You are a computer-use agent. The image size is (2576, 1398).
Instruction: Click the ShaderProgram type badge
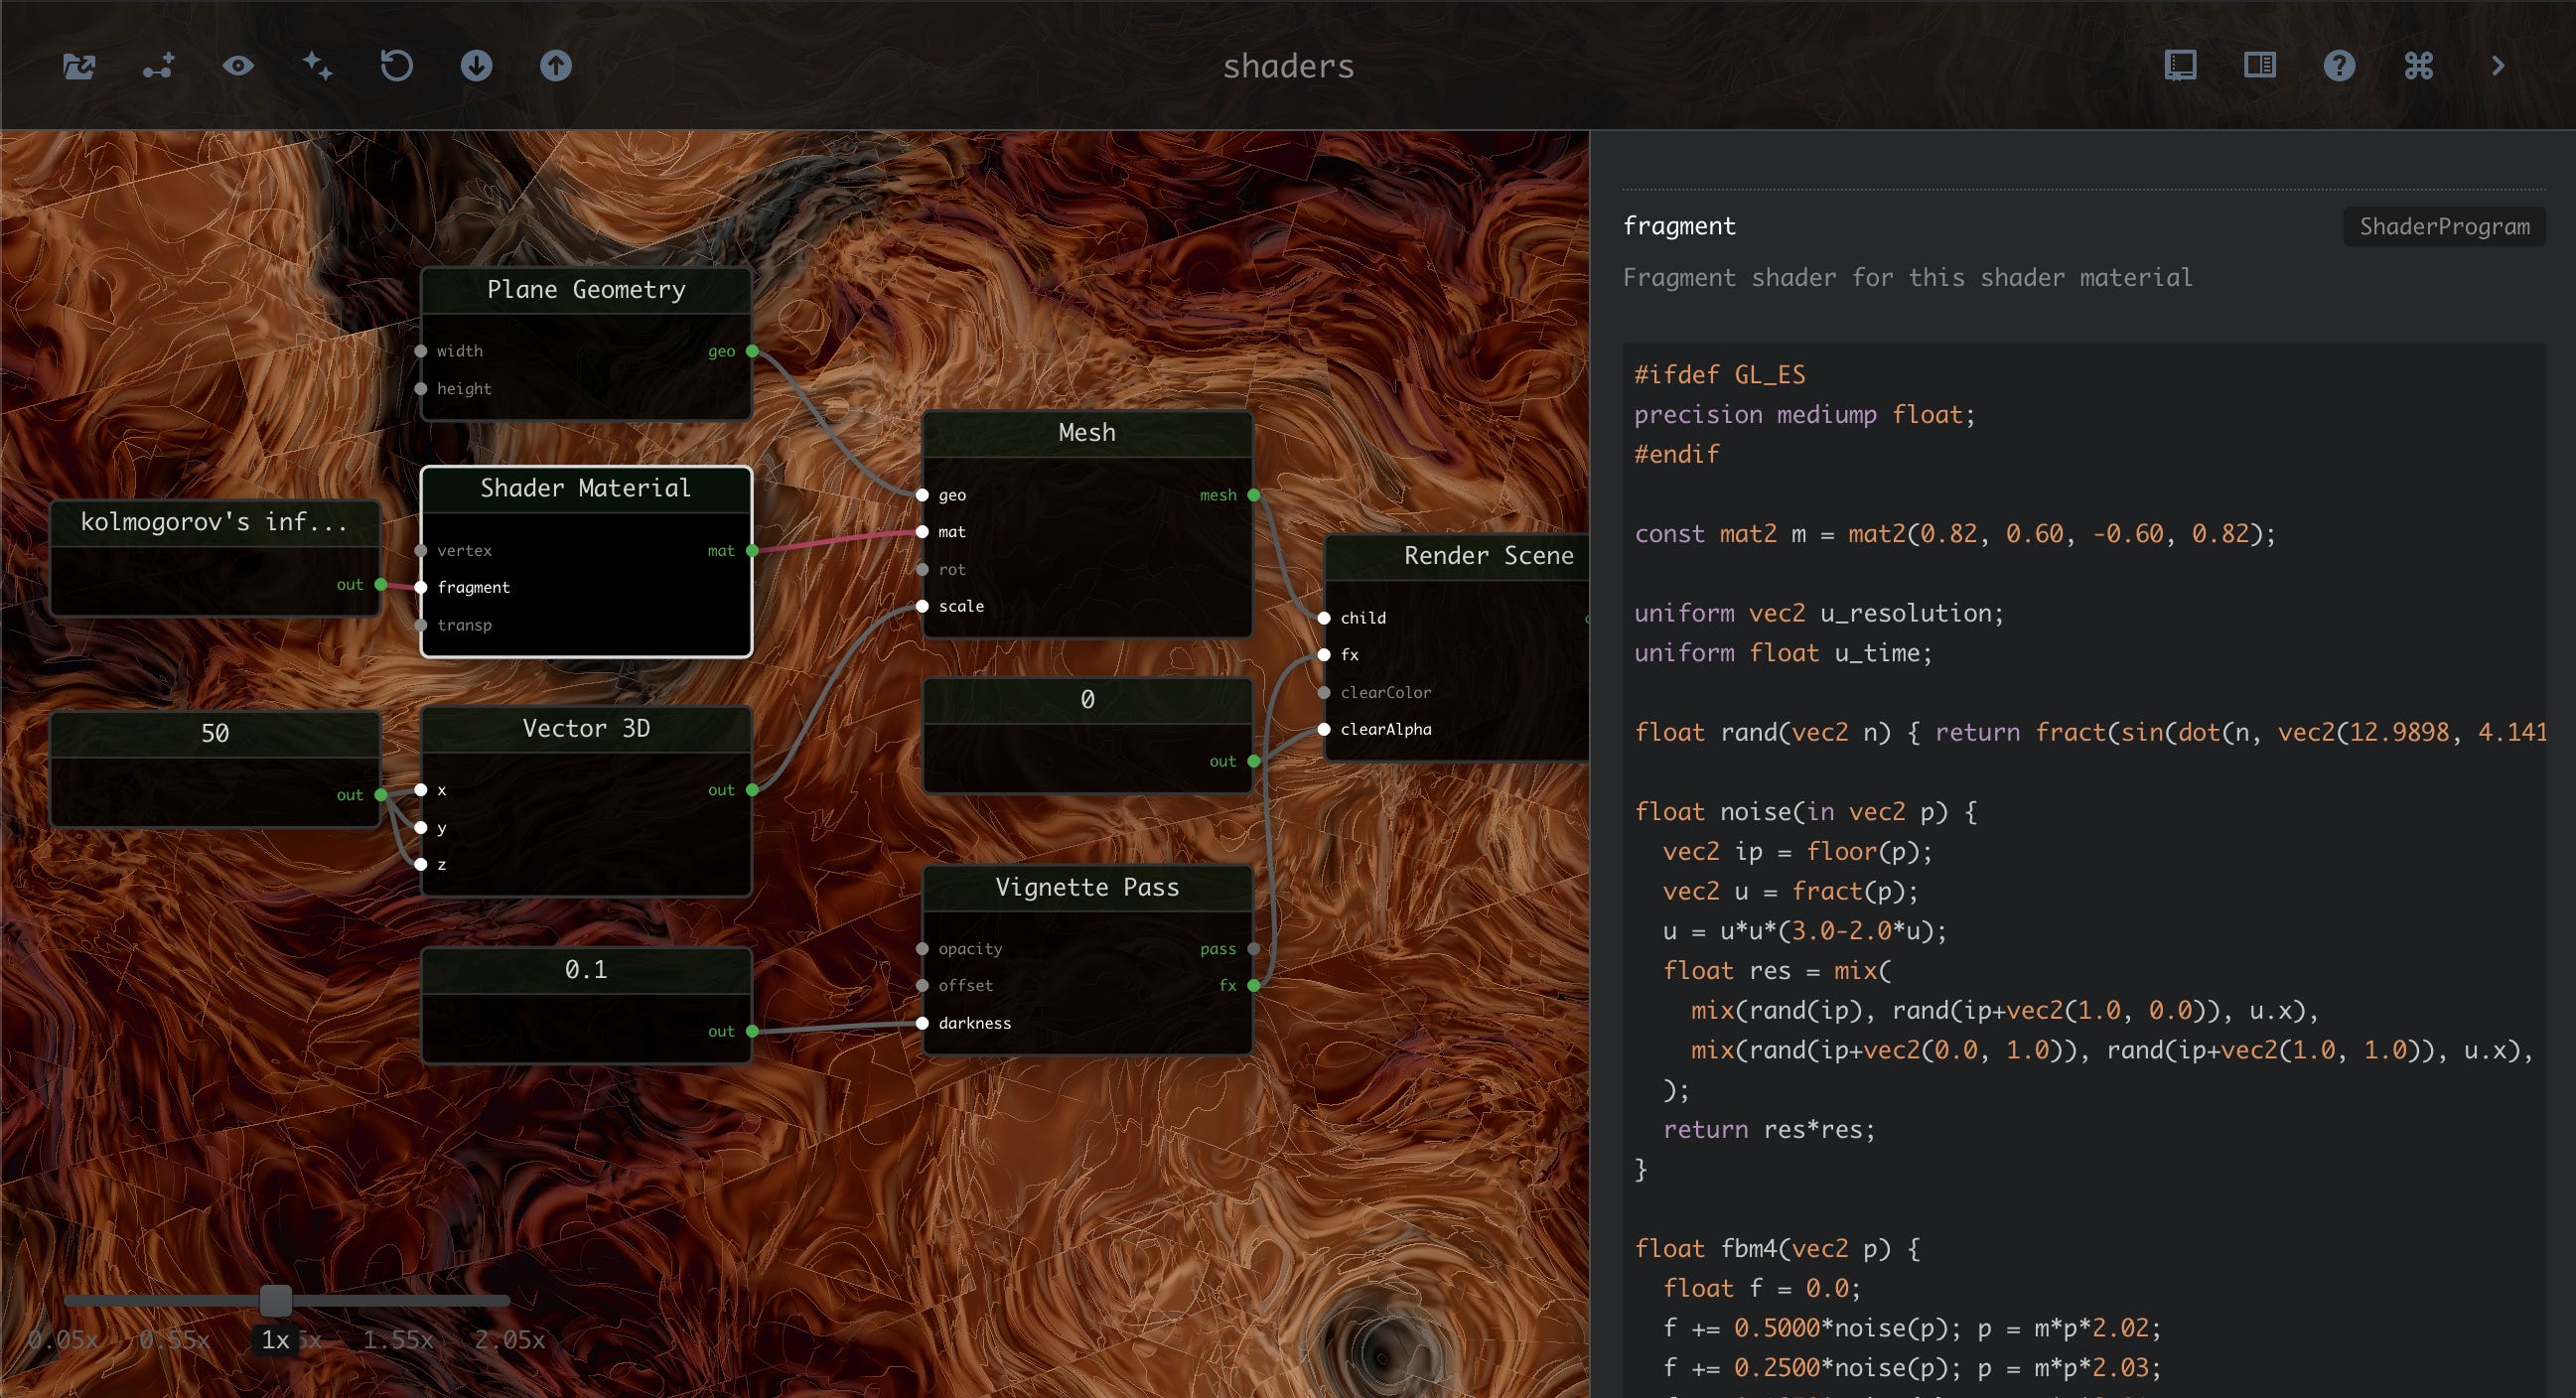coord(2444,227)
